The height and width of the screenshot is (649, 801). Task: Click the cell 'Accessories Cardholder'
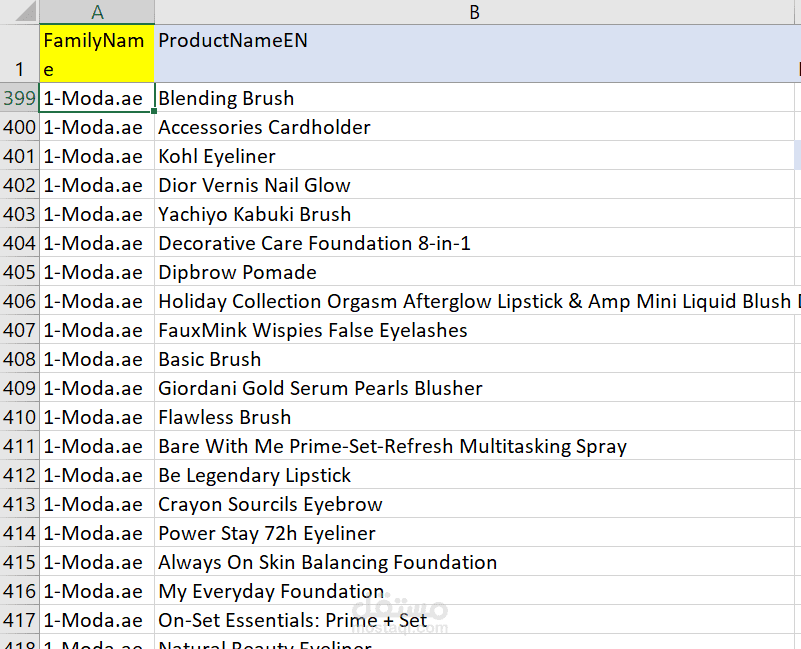coord(474,127)
